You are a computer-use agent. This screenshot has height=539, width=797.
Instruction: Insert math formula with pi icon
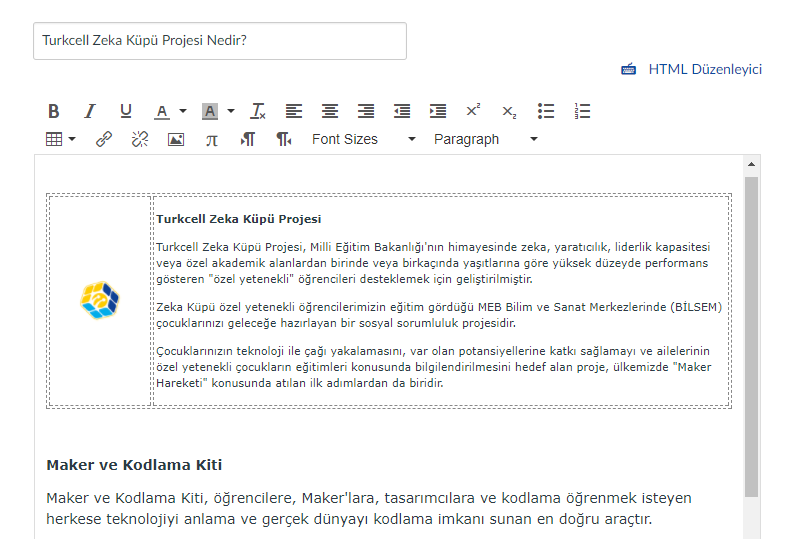(212, 140)
